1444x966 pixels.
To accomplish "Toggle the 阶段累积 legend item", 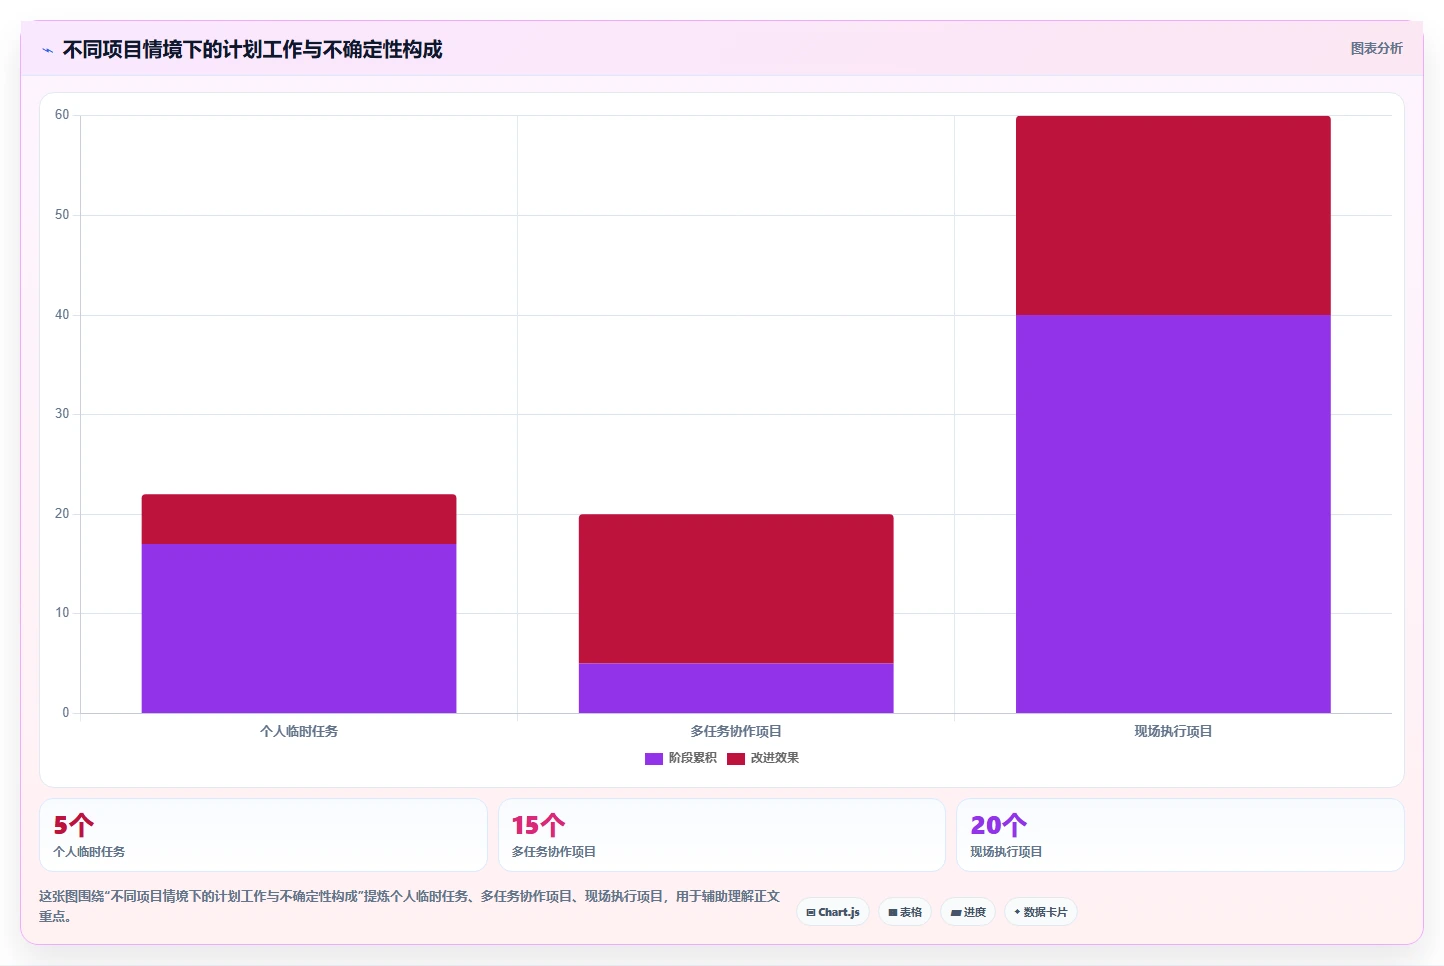I will point(681,758).
